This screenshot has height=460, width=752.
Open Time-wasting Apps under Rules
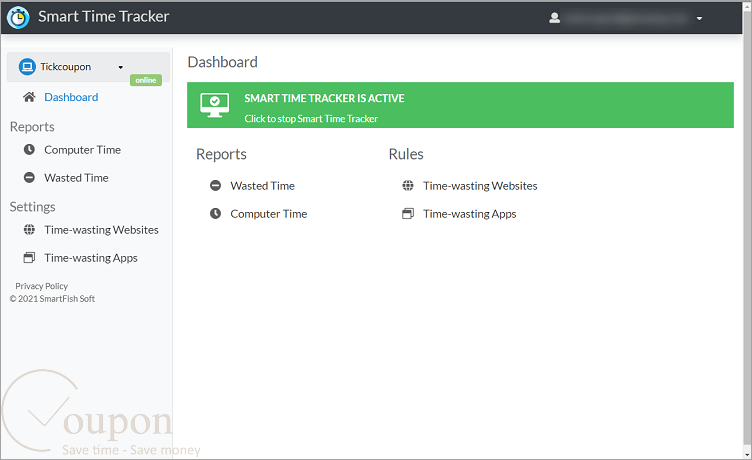(x=470, y=213)
